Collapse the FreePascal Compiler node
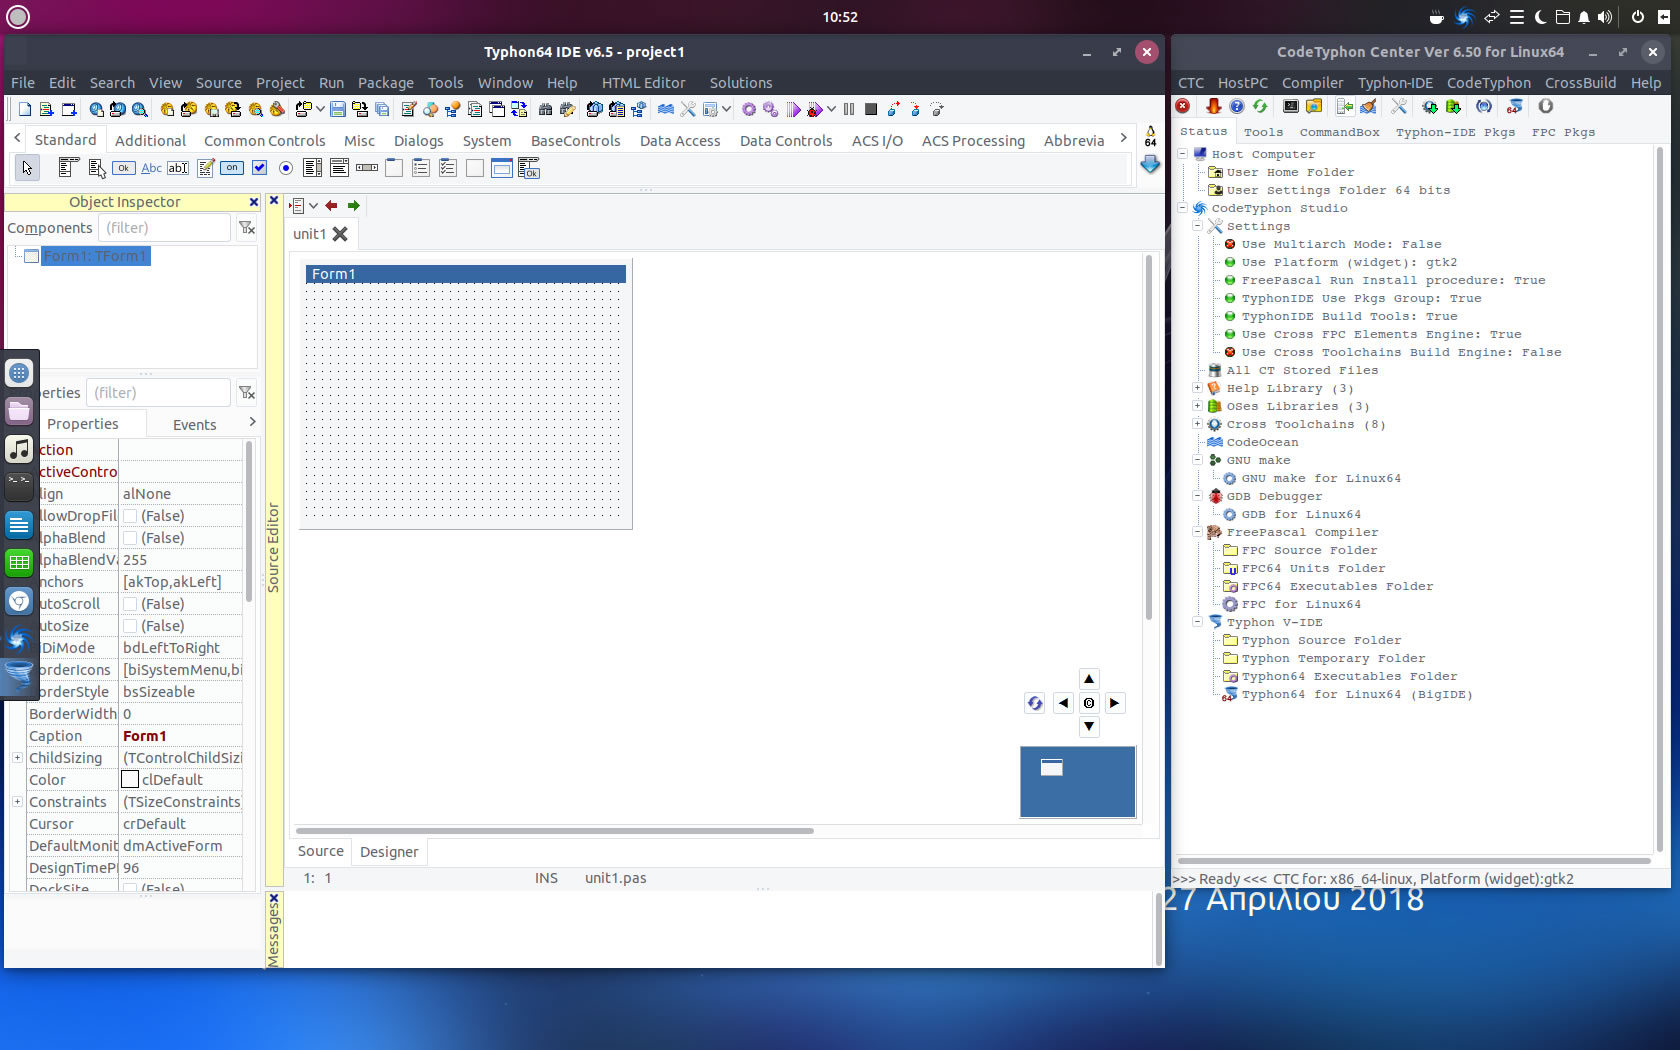 point(1197,532)
